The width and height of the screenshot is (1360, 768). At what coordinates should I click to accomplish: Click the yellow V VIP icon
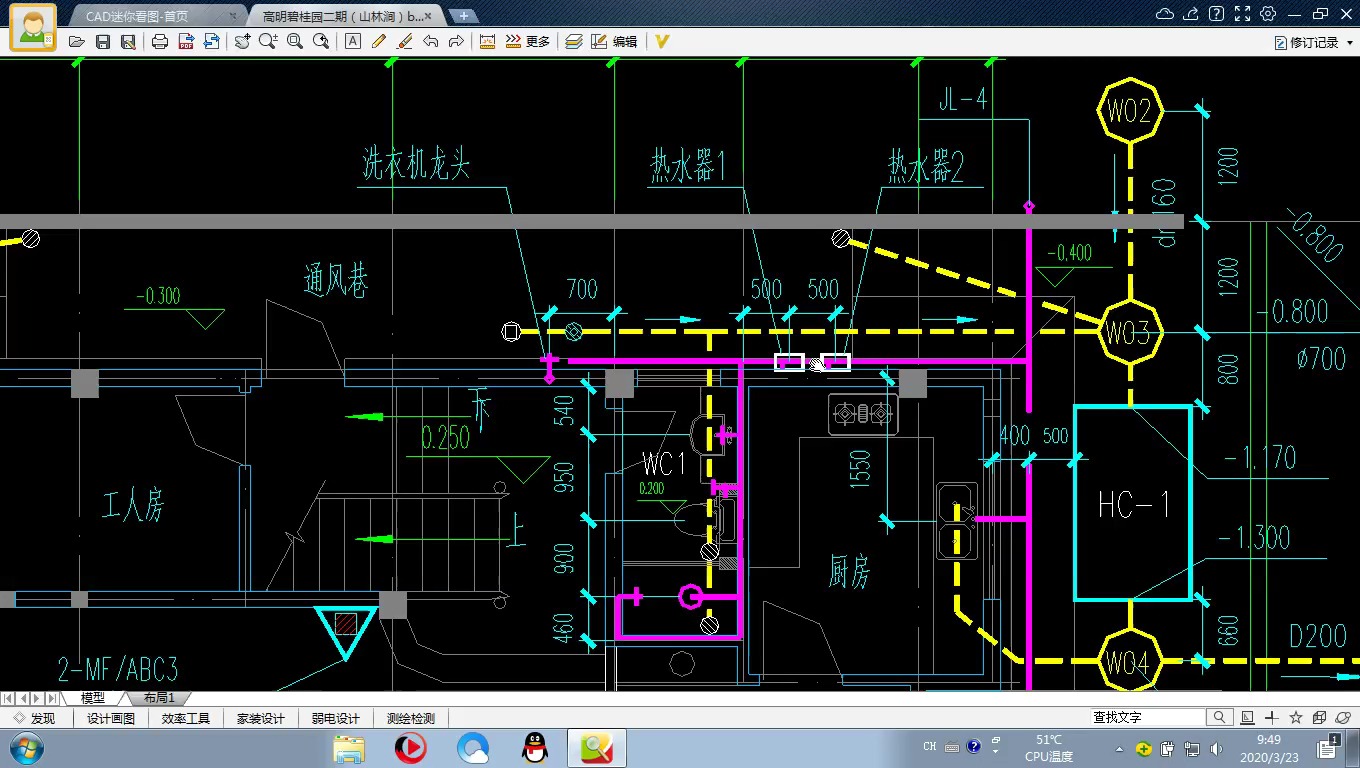pyautogui.click(x=661, y=42)
